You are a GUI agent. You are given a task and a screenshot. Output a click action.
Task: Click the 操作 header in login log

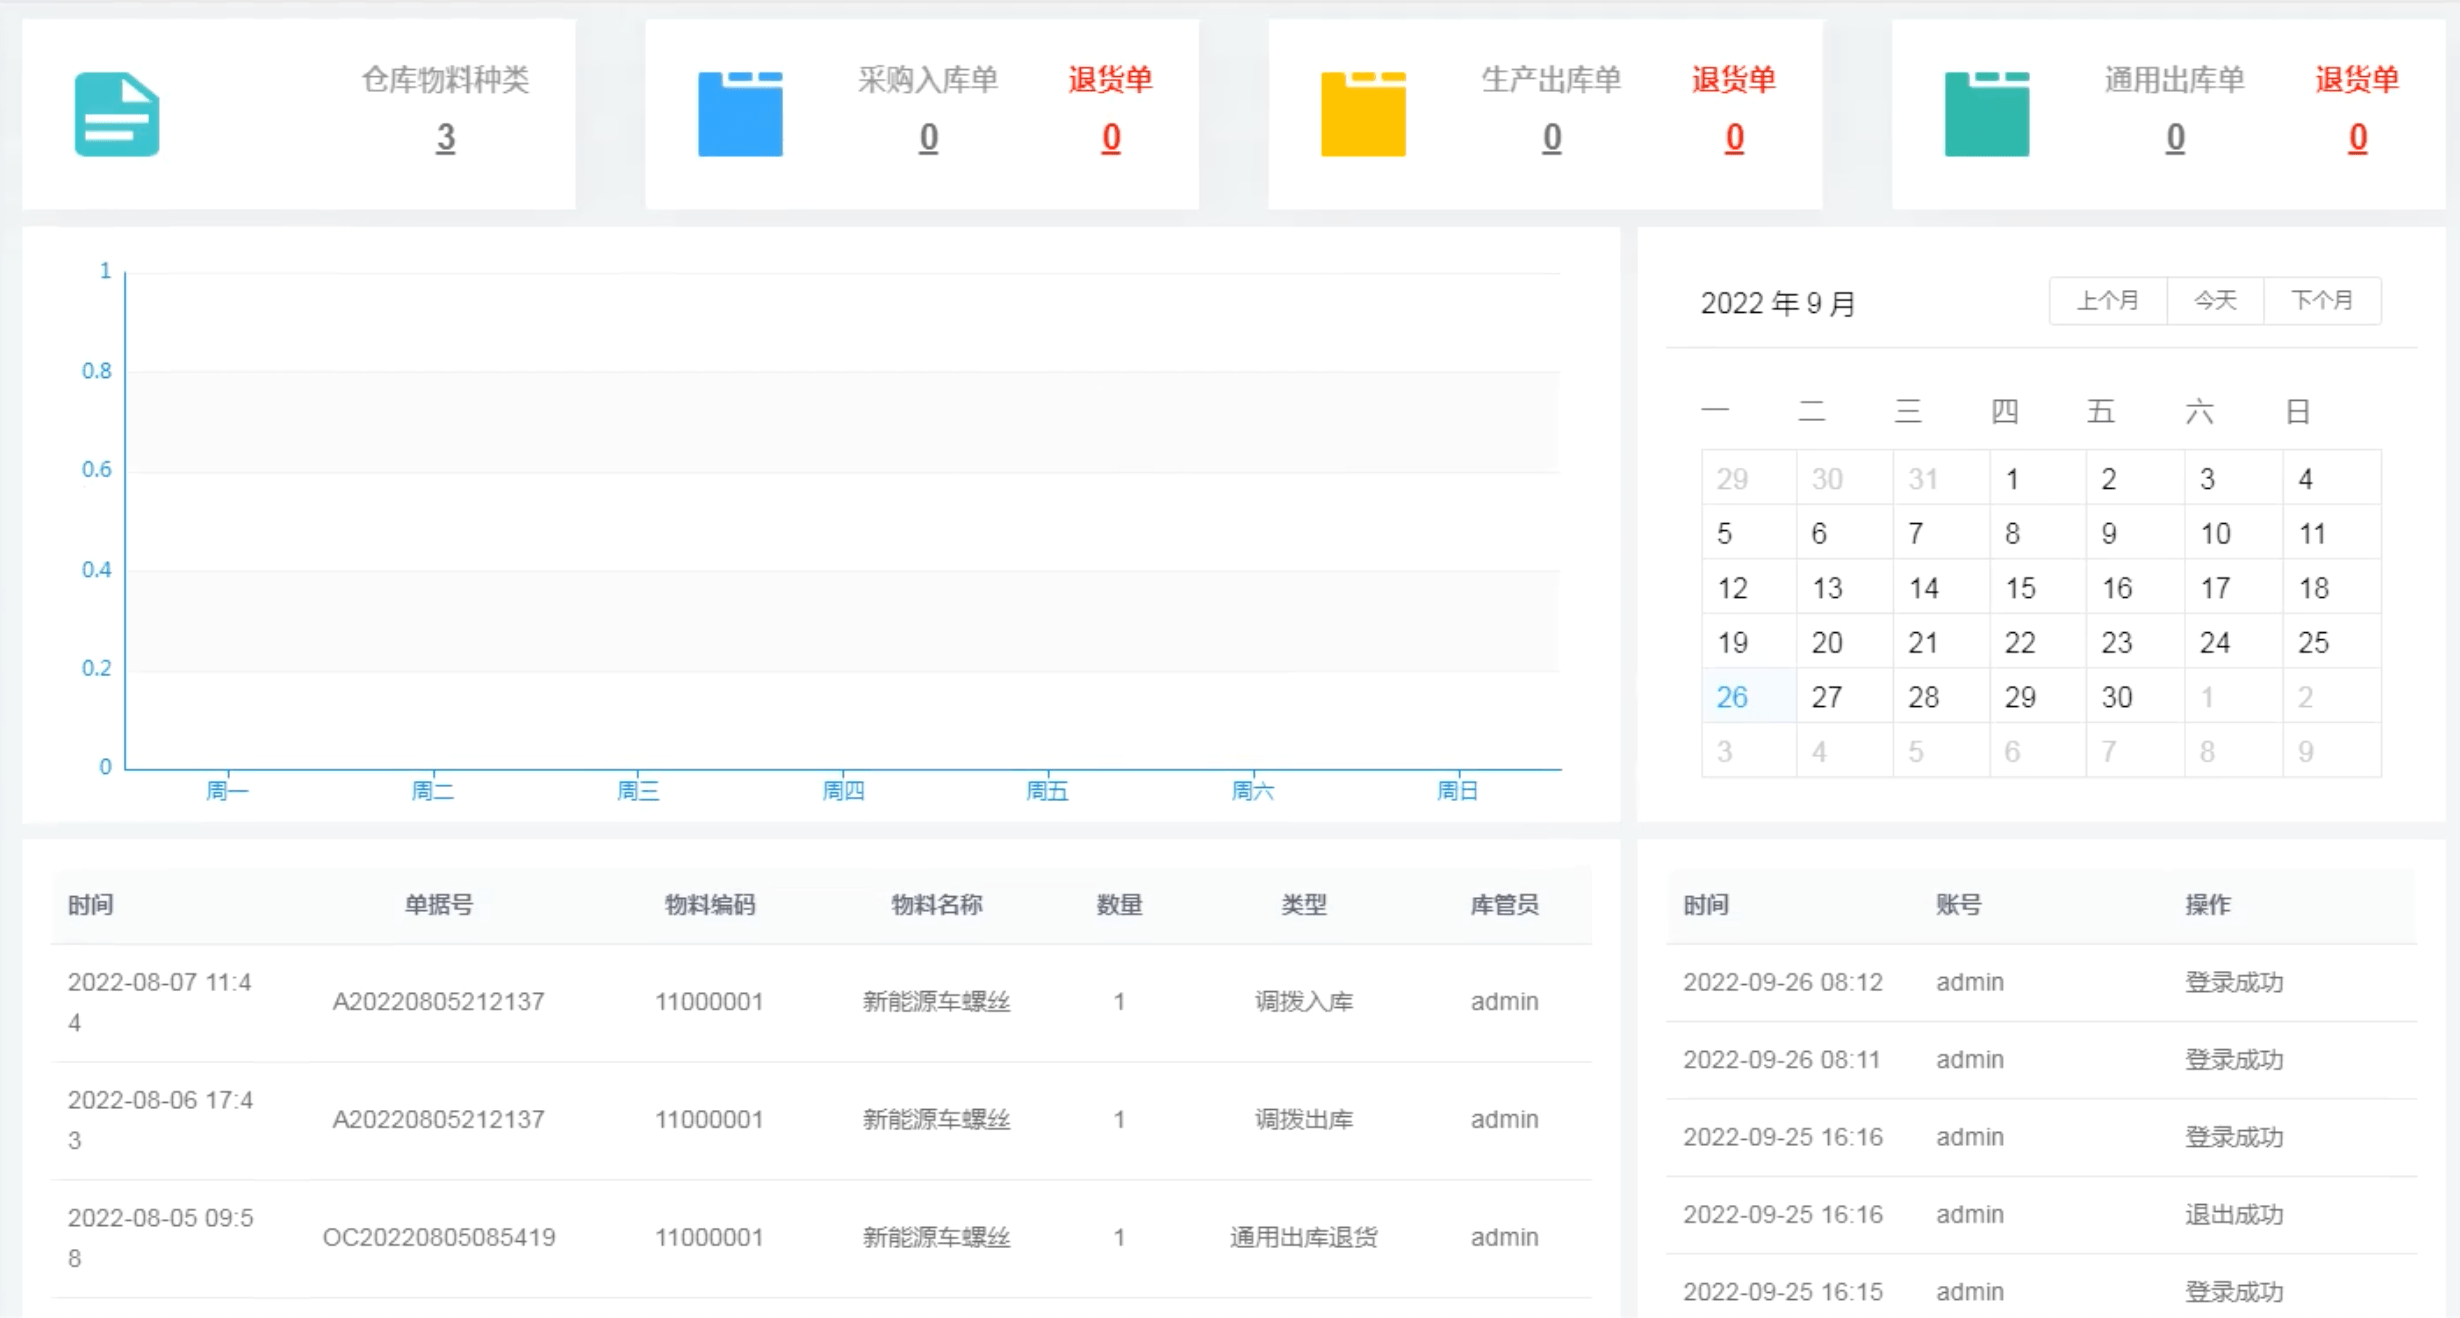pos(2208,905)
